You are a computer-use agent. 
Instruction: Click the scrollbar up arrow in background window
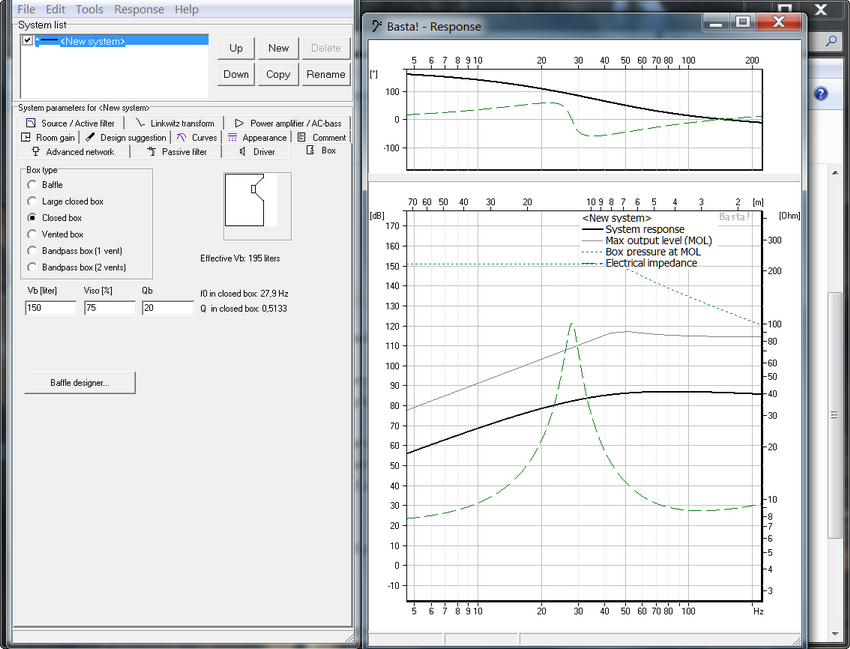835,173
